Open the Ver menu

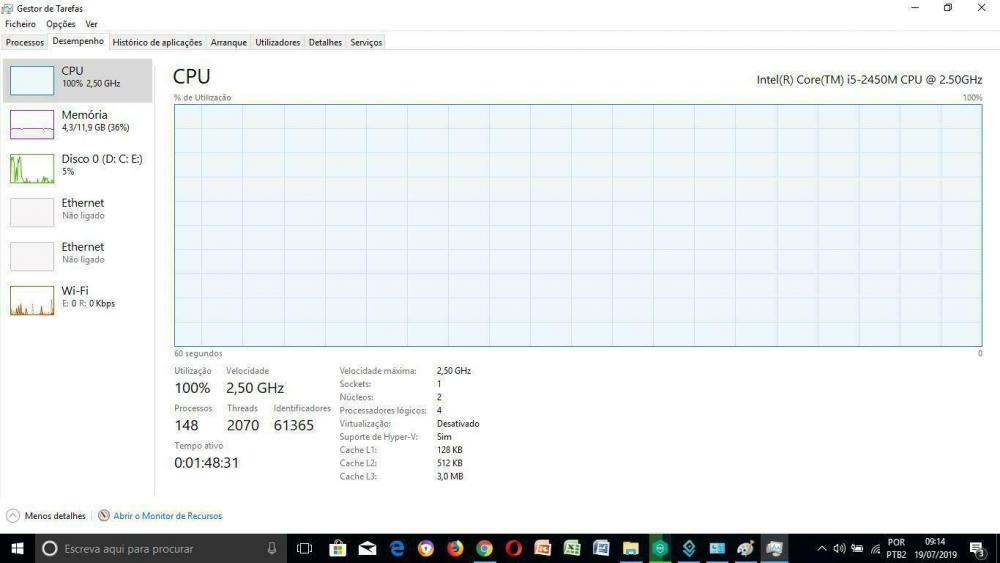pos(91,24)
